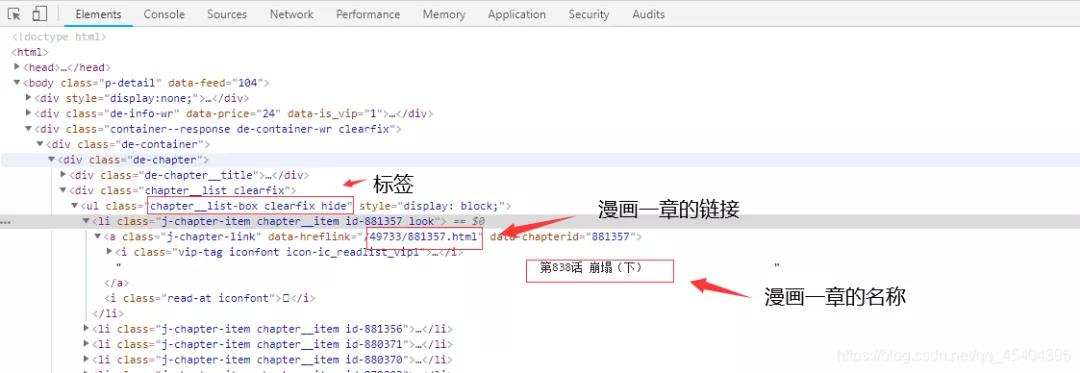Expand the de-chapter__title div node
This screenshot has width=1080, height=373.
[63, 175]
